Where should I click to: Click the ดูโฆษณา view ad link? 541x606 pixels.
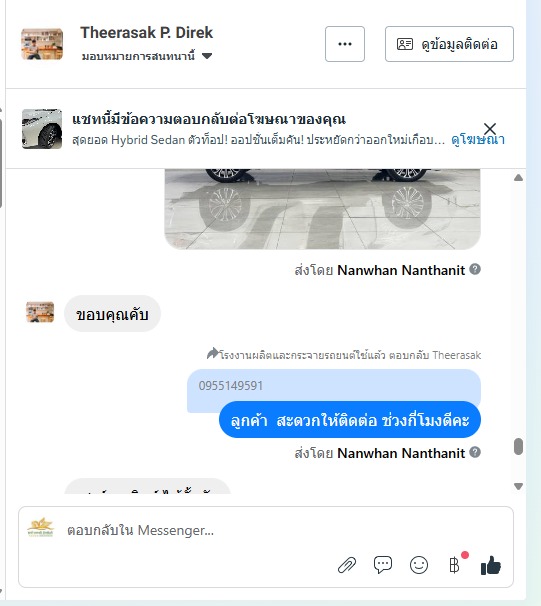tap(478, 140)
